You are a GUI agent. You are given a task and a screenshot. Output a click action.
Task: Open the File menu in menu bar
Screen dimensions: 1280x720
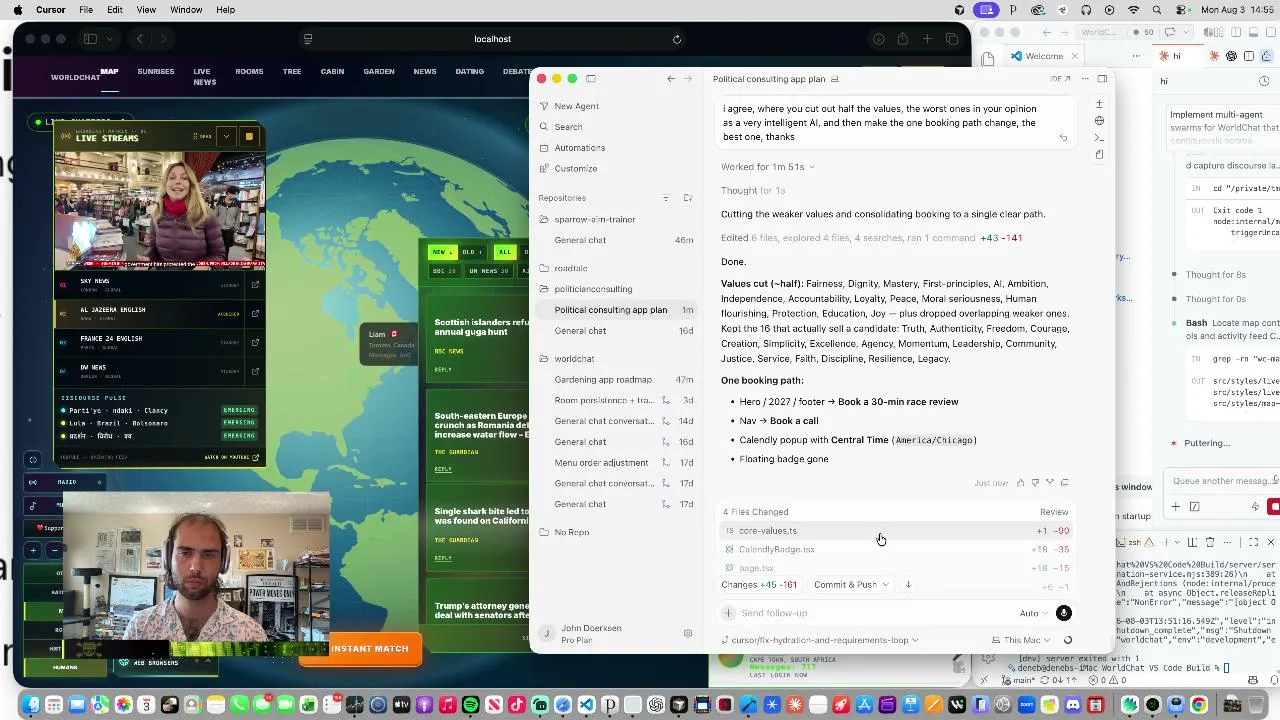tap(86, 10)
